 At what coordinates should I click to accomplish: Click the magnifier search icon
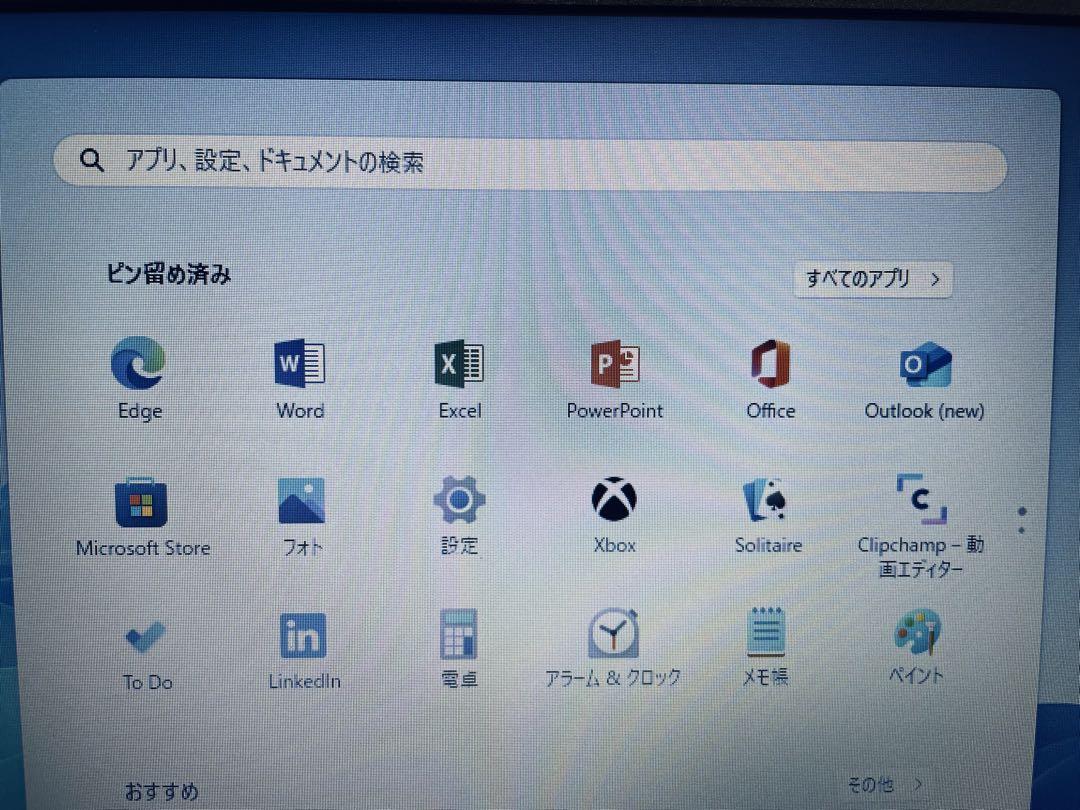(x=92, y=160)
